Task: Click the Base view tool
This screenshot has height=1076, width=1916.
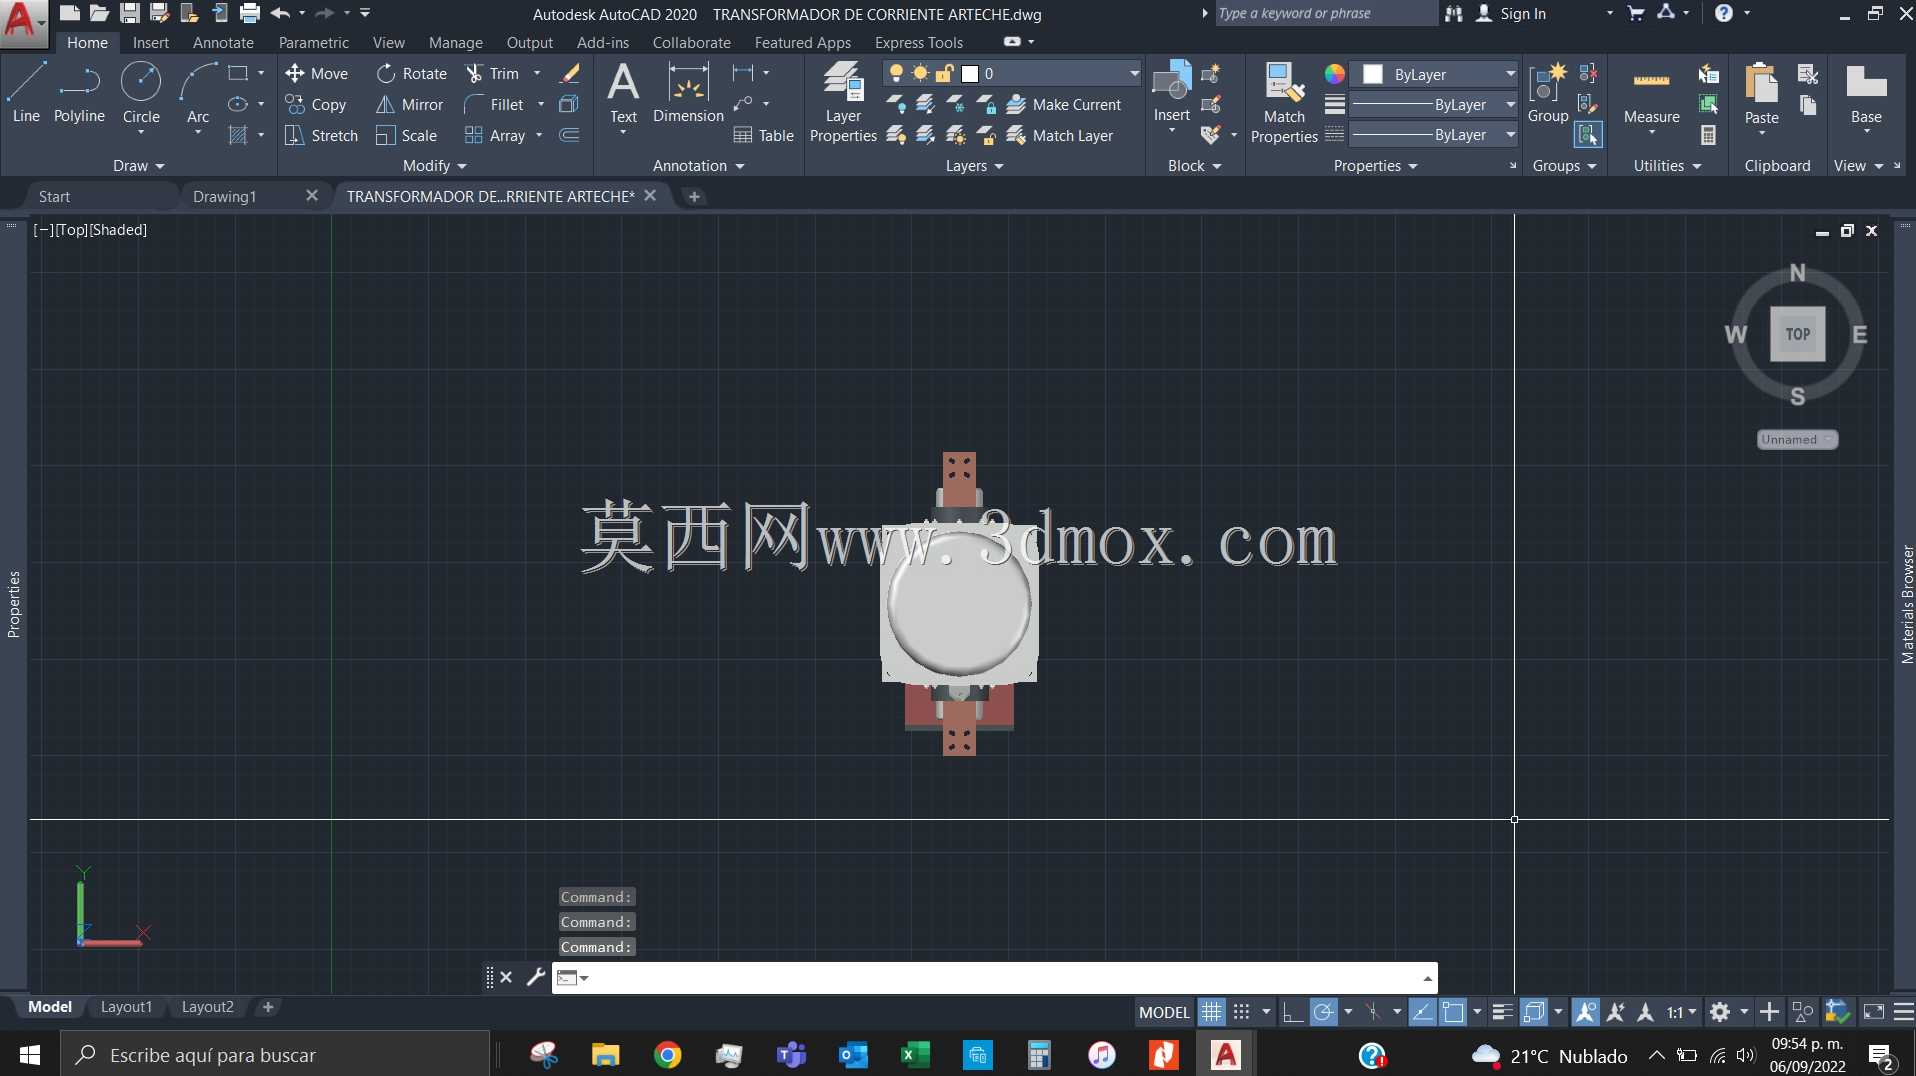Action: [x=1866, y=95]
